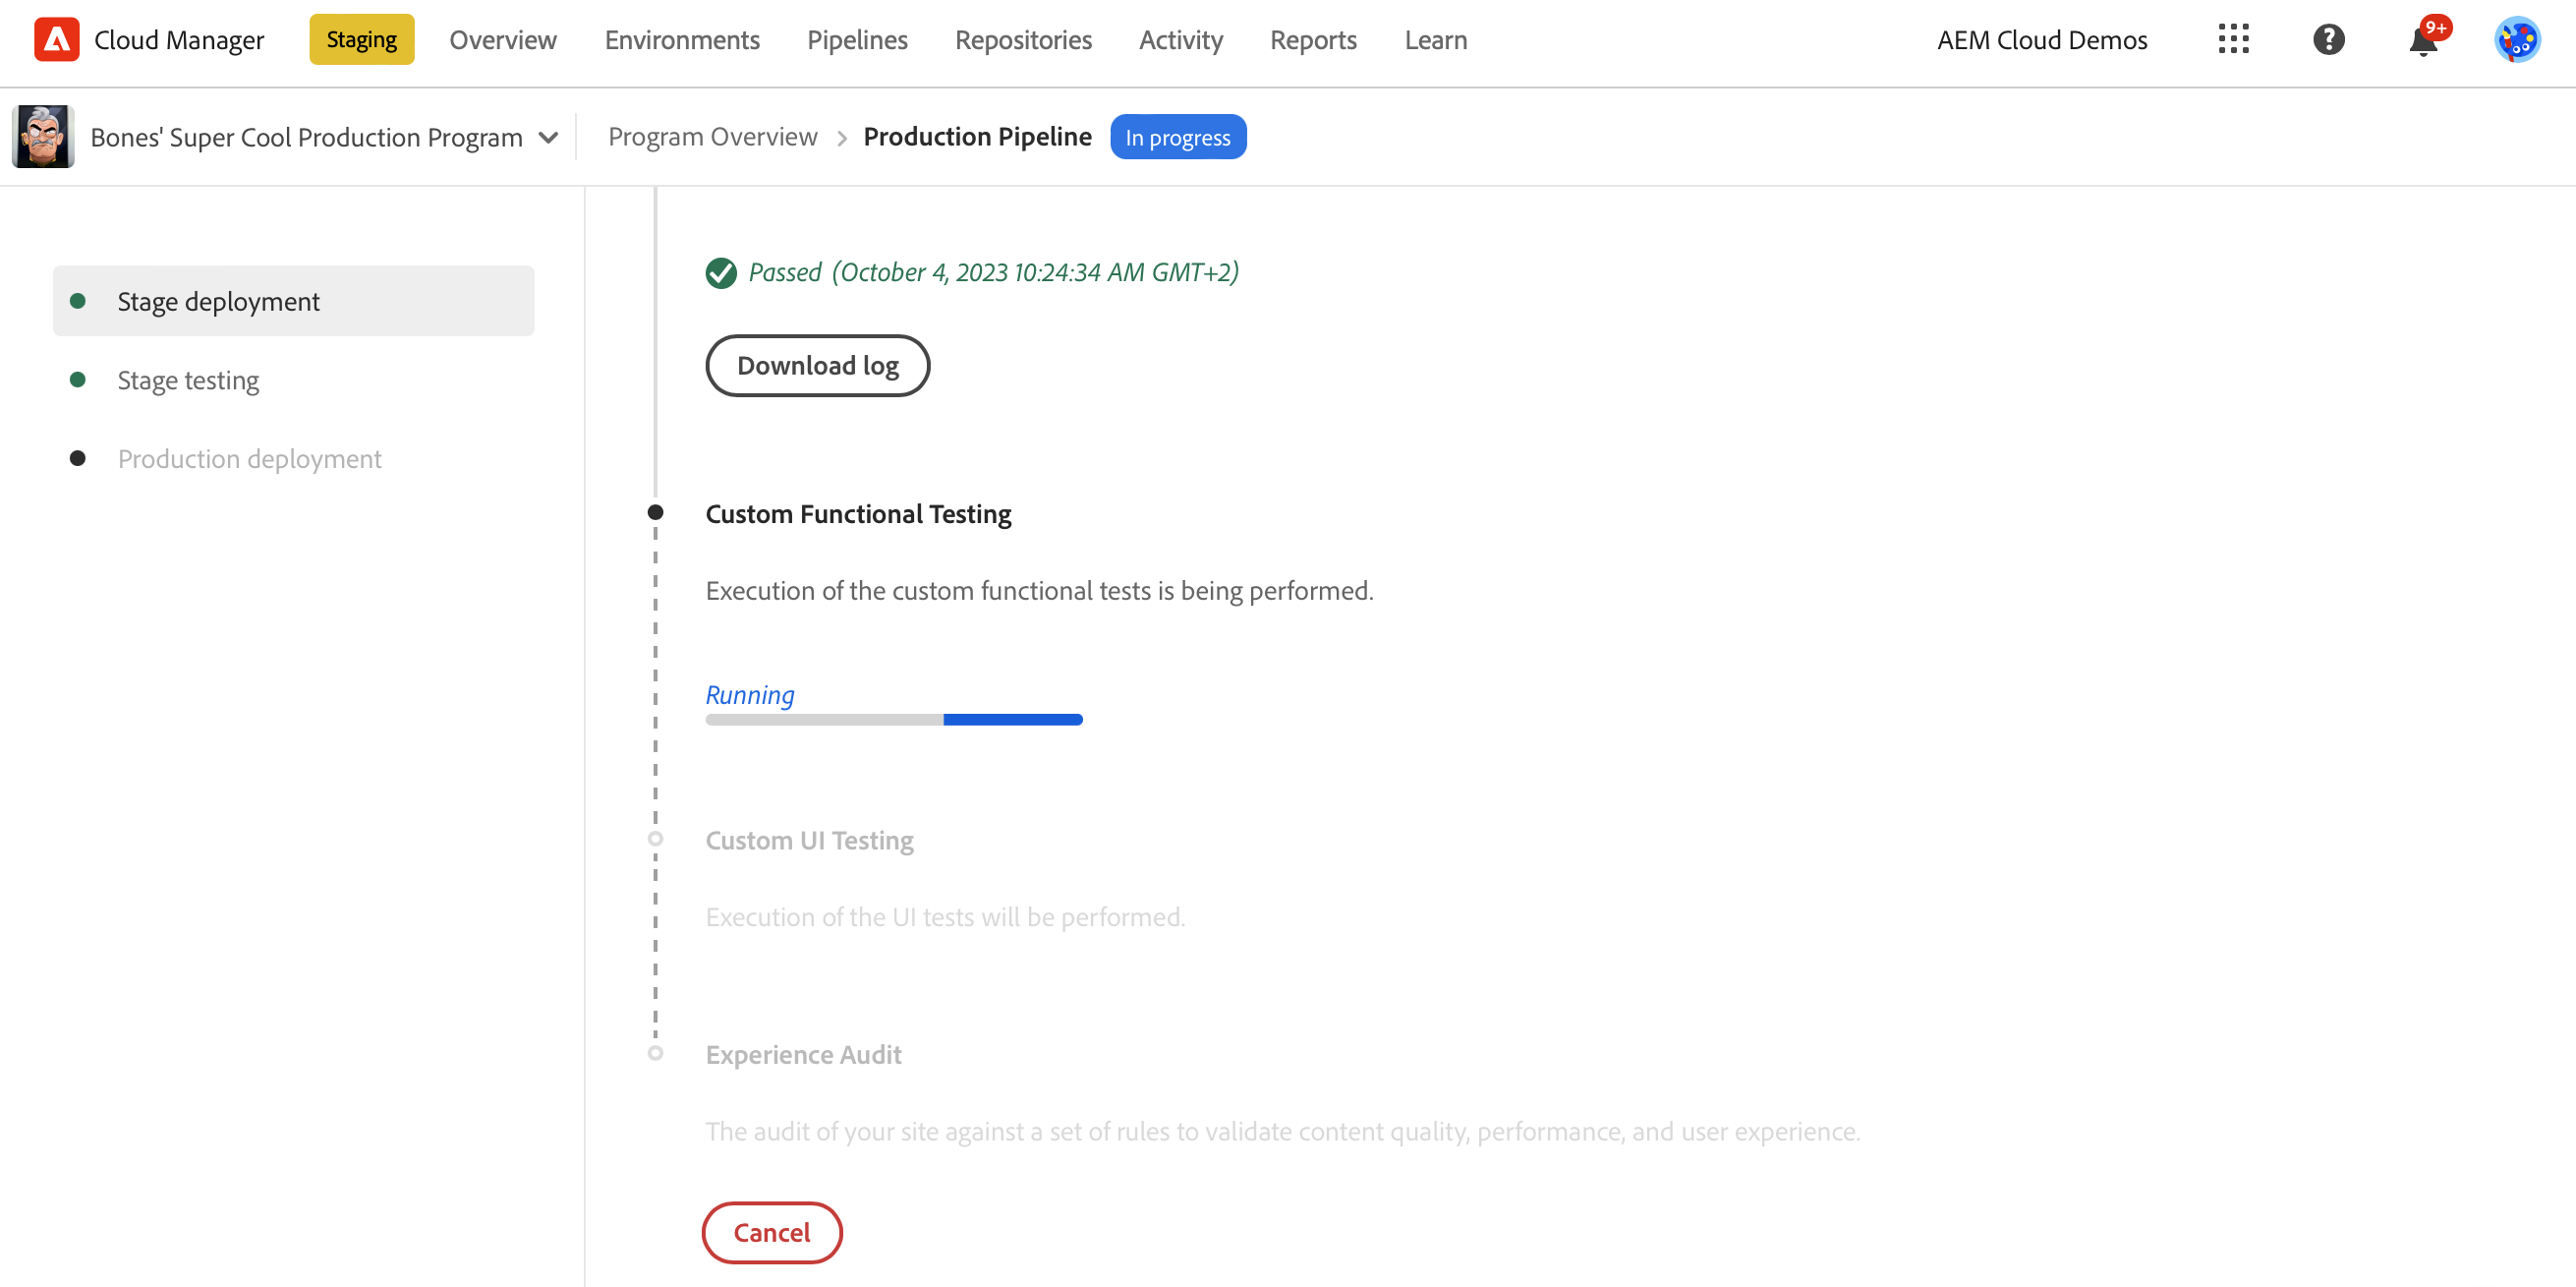Open the Pipelines tab
2576x1287 pixels.
[x=857, y=40]
